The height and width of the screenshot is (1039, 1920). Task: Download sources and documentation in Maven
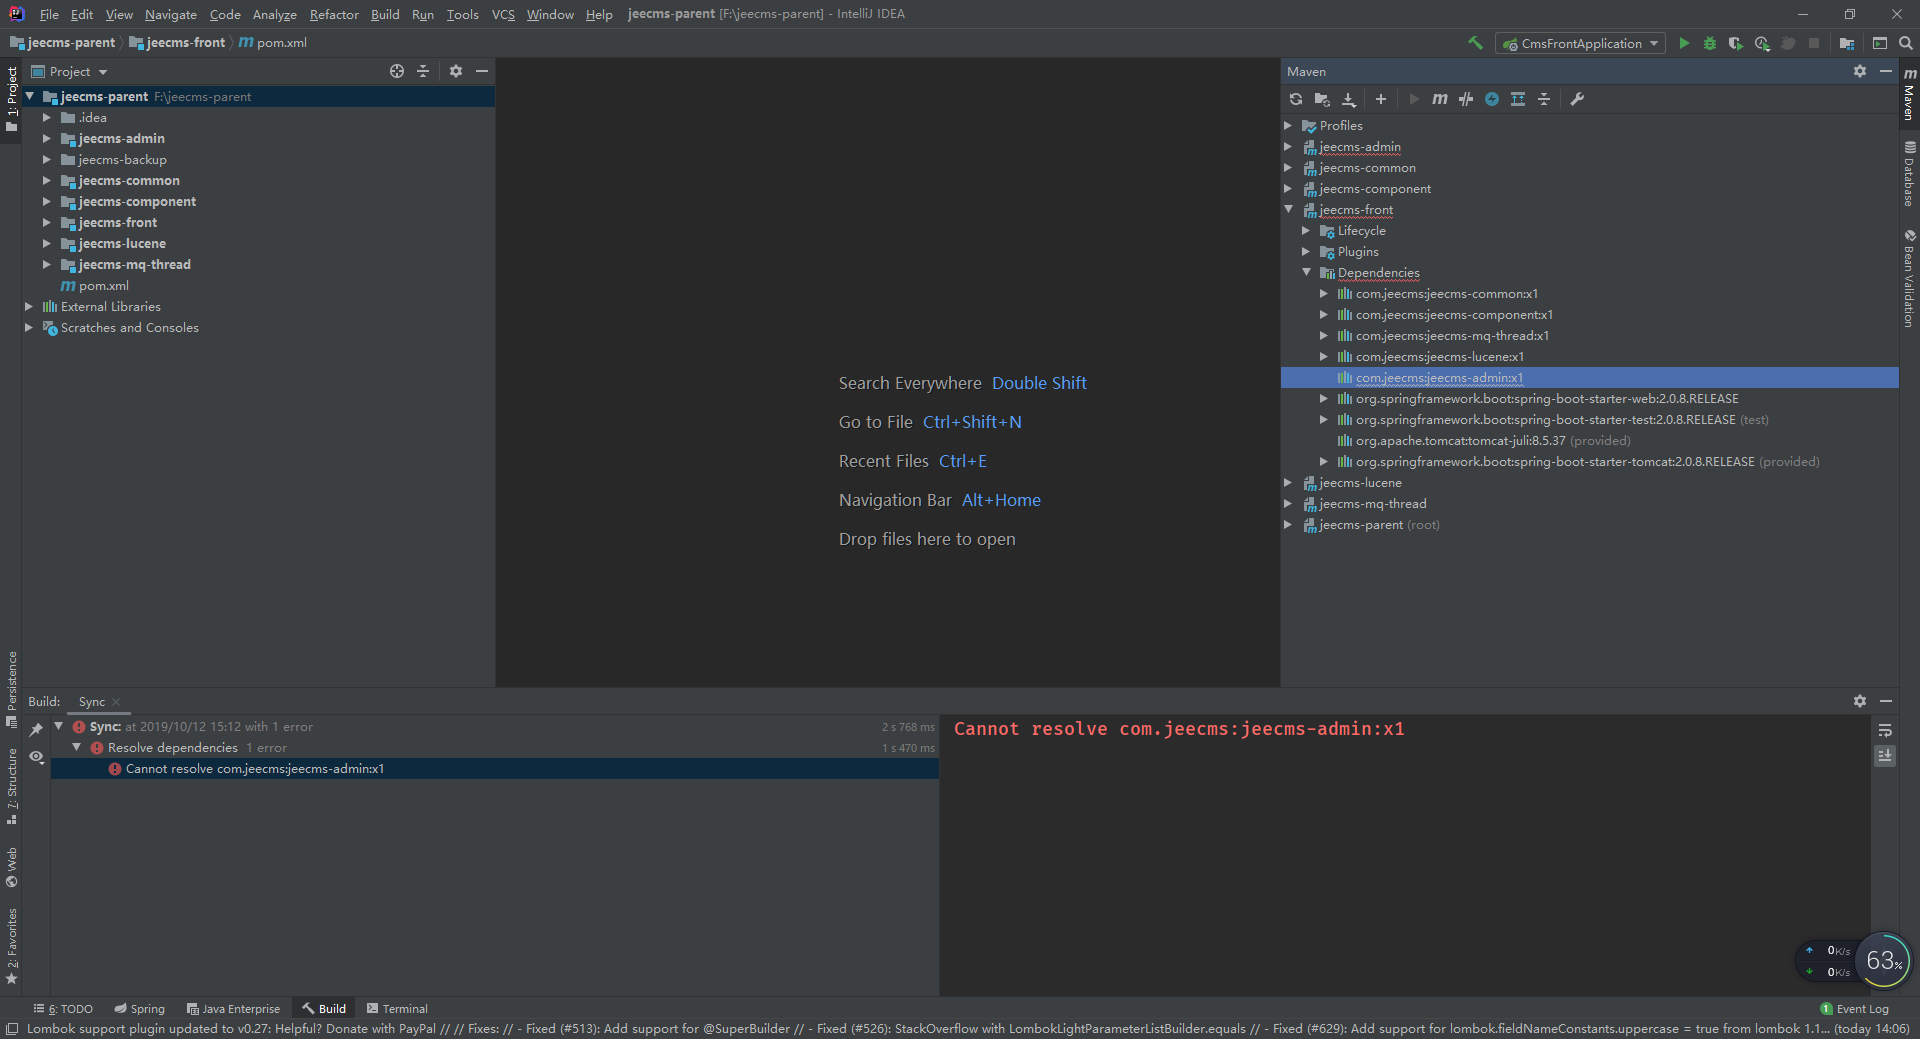(x=1349, y=99)
